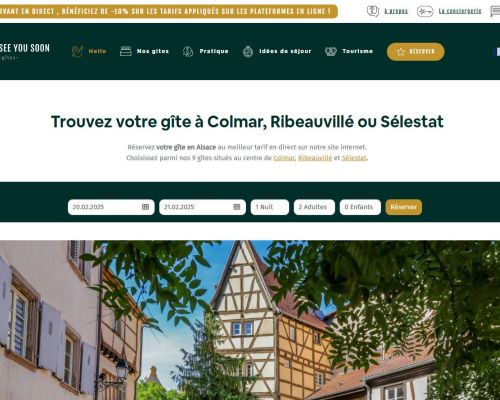Click the key icon beside La conciergerie

pos(425,11)
